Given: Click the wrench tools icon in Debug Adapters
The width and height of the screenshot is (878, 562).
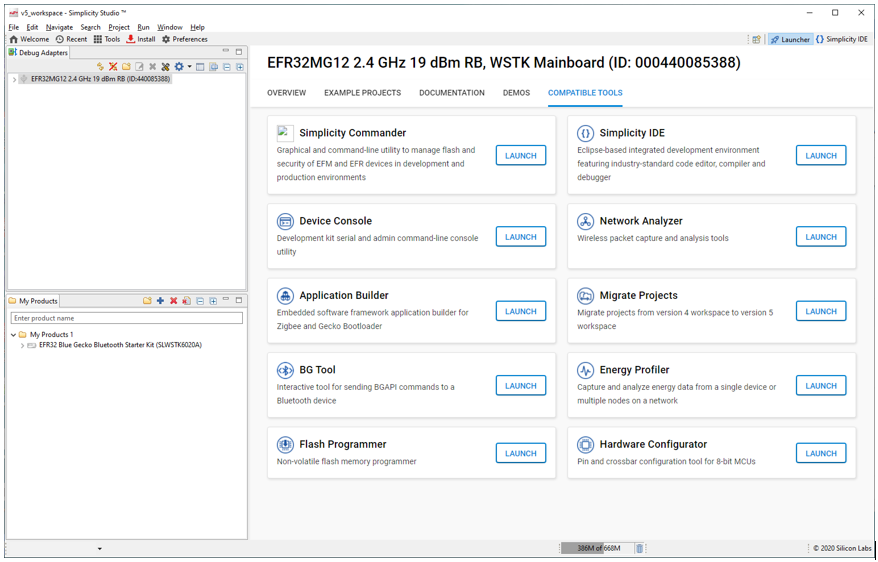Looking at the screenshot, I should 165,67.
